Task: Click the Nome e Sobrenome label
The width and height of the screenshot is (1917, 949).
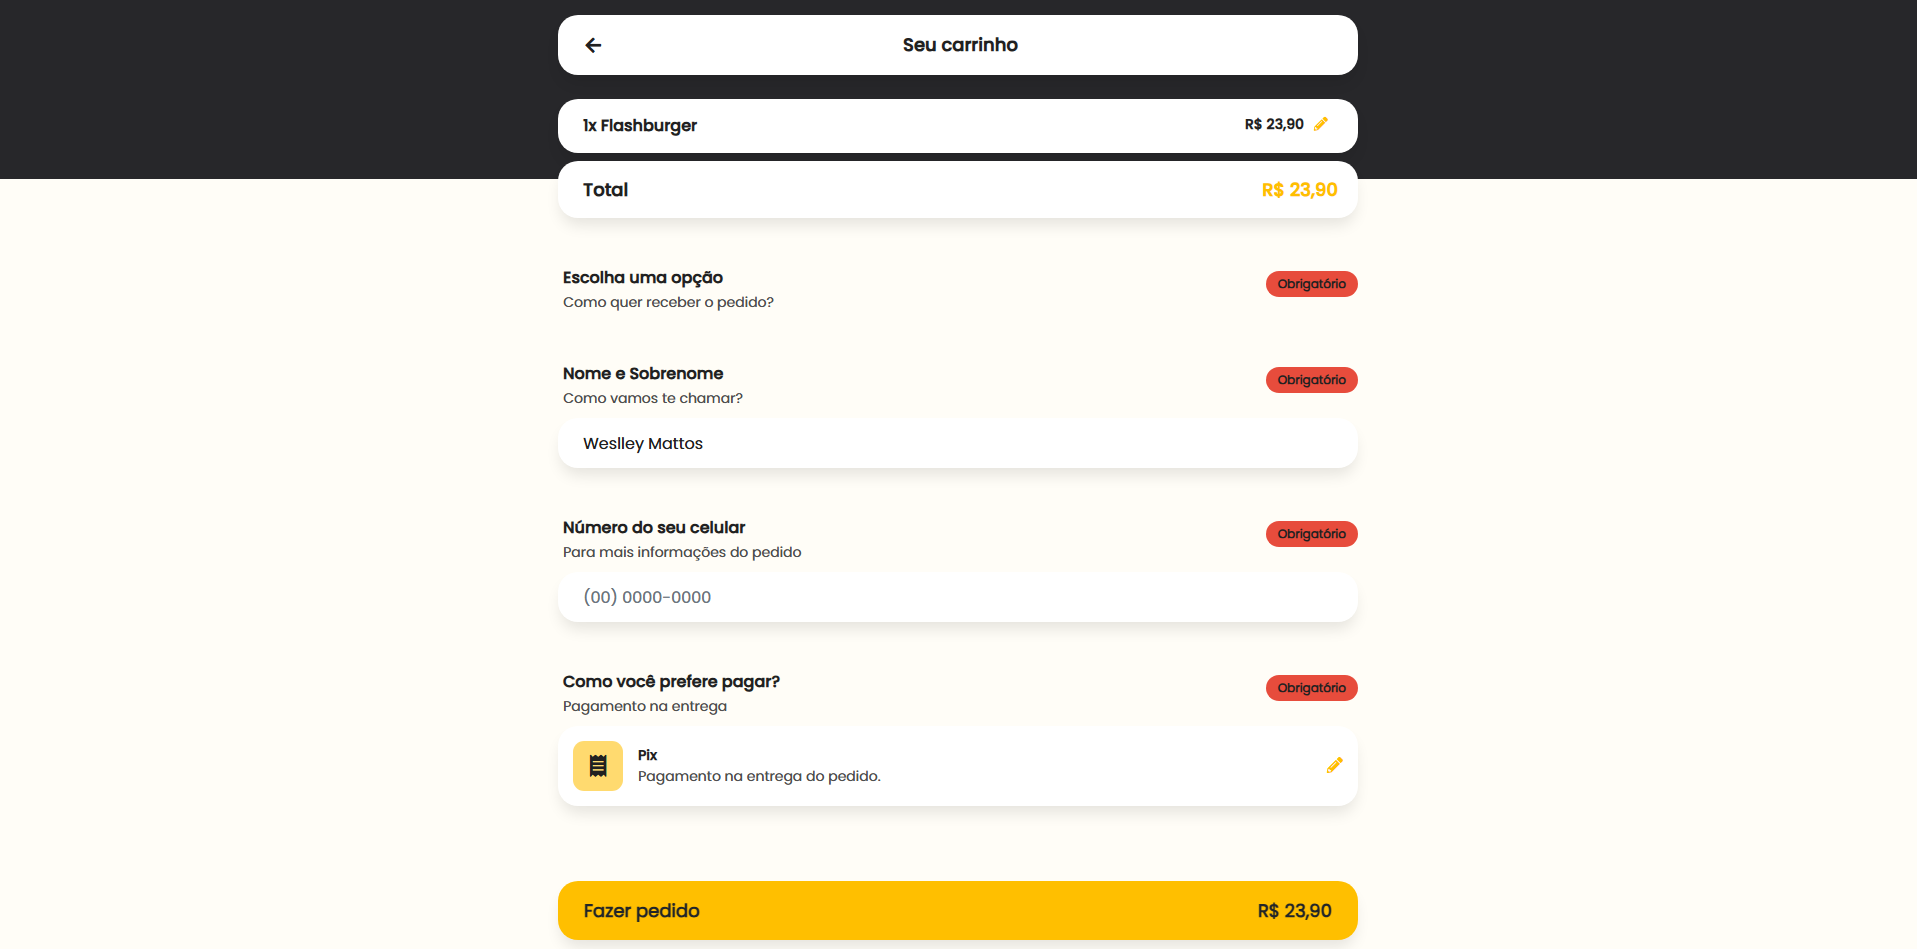Action: click(x=643, y=373)
